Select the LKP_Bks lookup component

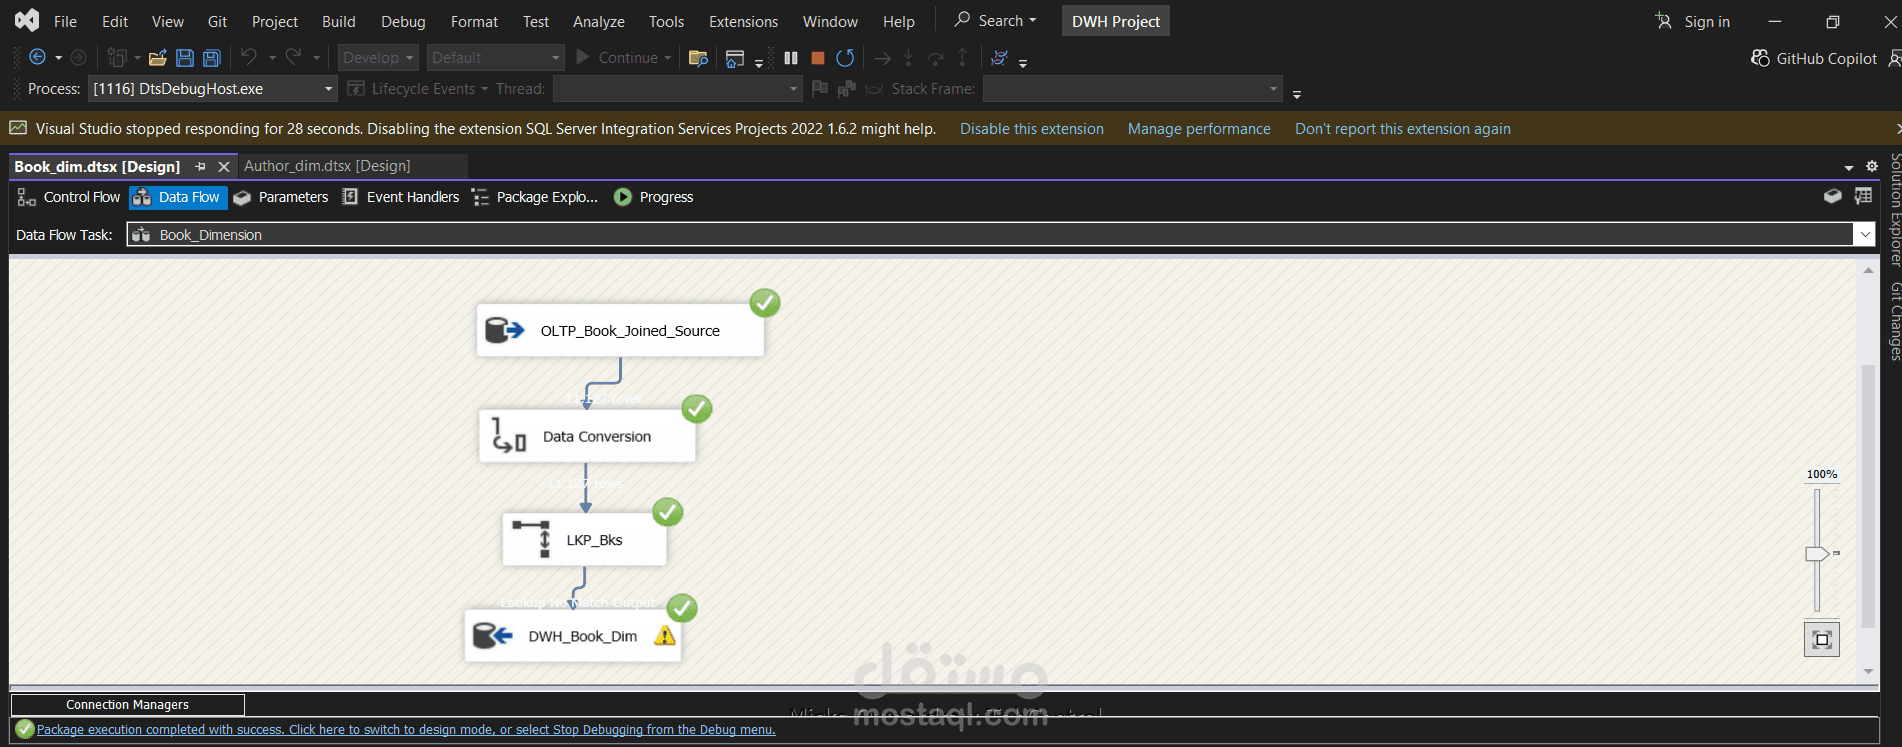click(x=584, y=540)
